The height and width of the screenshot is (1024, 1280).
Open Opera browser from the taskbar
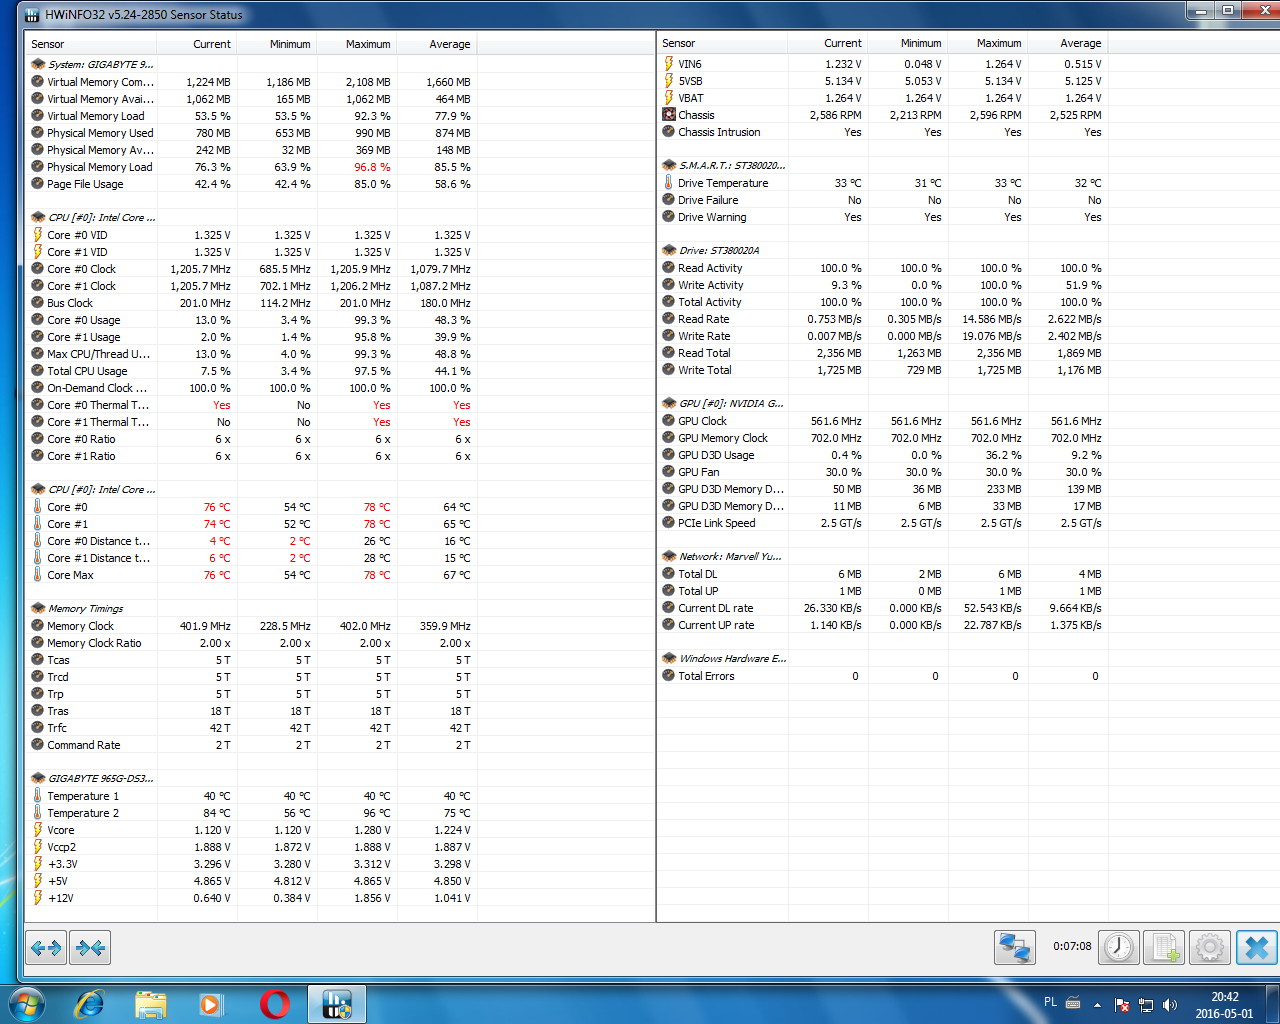[x=274, y=1004]
